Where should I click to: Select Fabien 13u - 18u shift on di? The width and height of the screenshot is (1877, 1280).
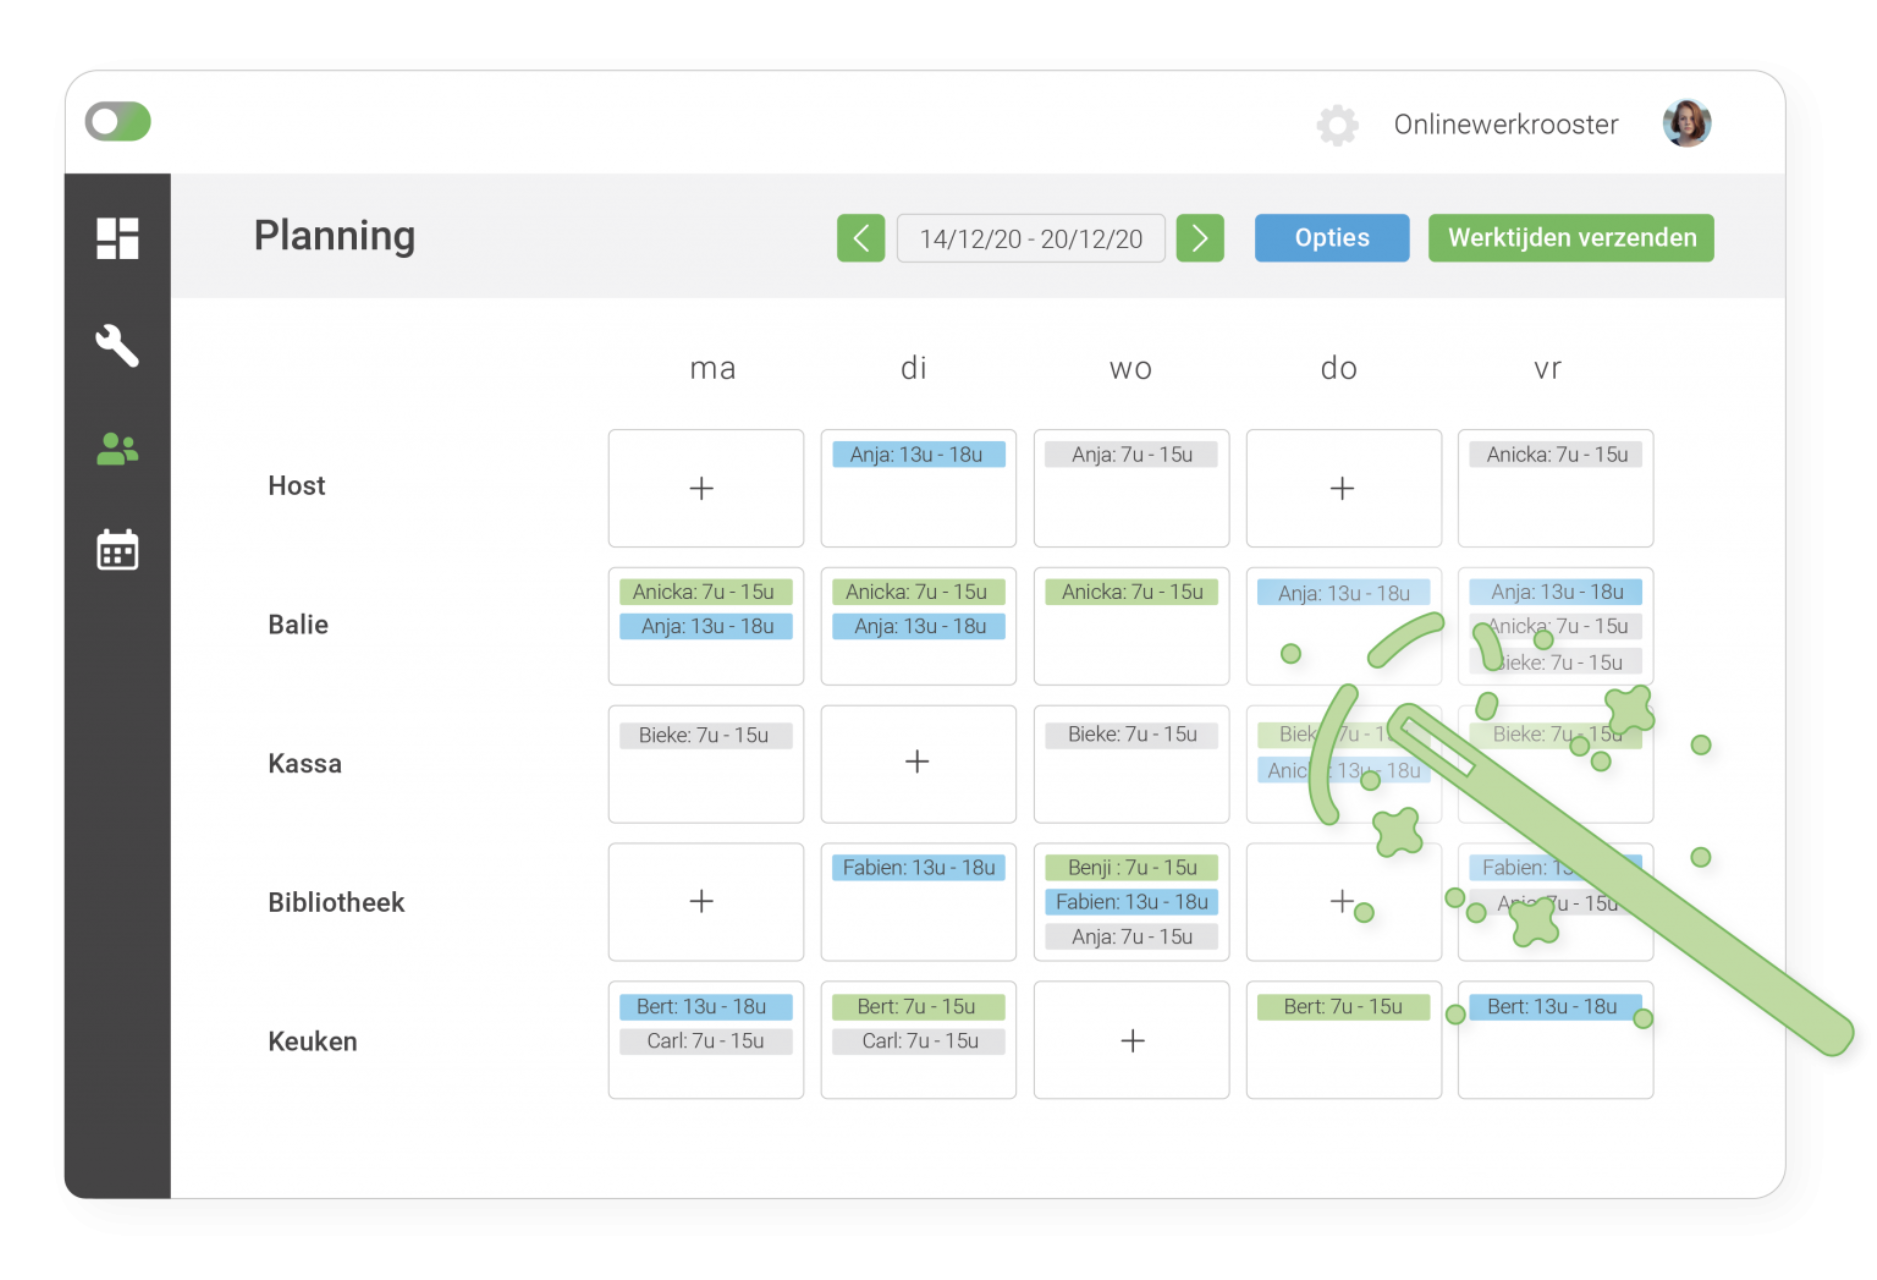918,868
